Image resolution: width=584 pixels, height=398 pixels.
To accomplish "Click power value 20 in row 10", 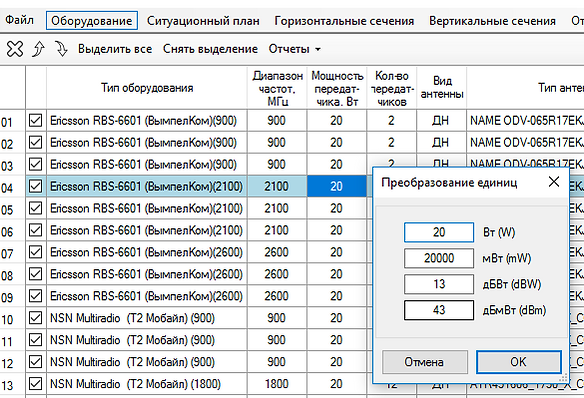I will tap(337, 318).
